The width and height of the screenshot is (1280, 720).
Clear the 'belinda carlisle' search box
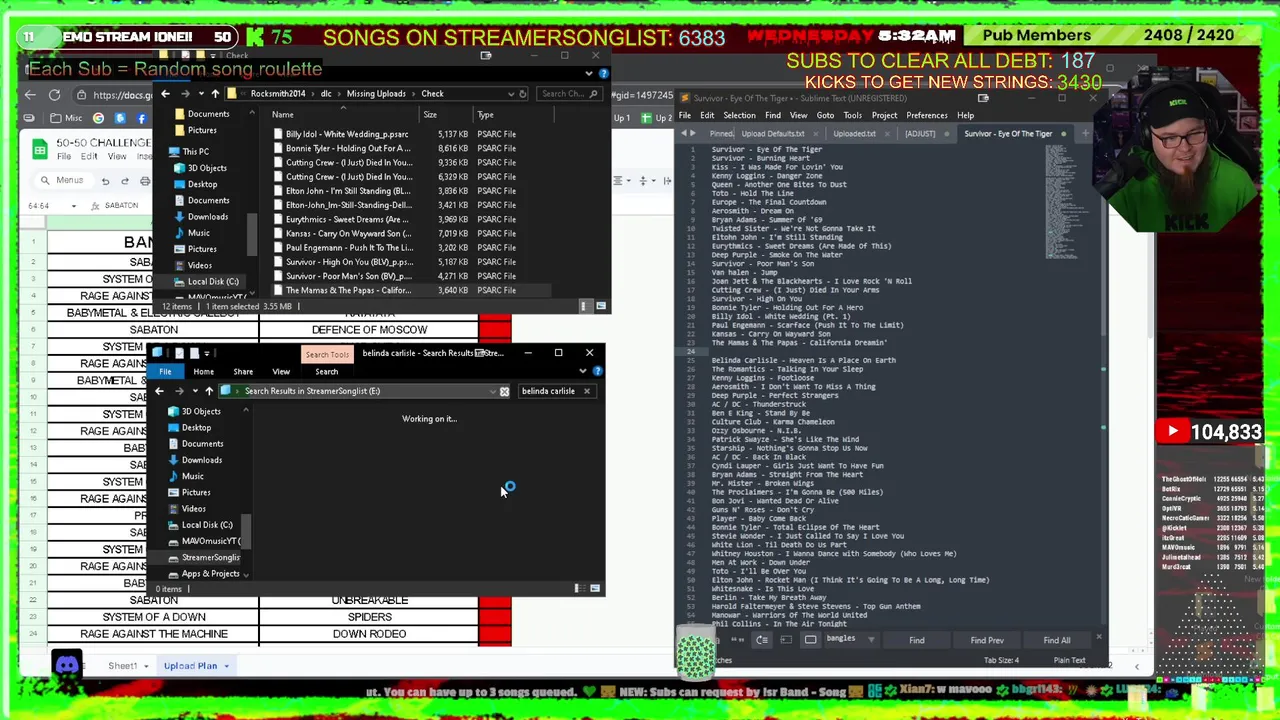pos(587,391)
